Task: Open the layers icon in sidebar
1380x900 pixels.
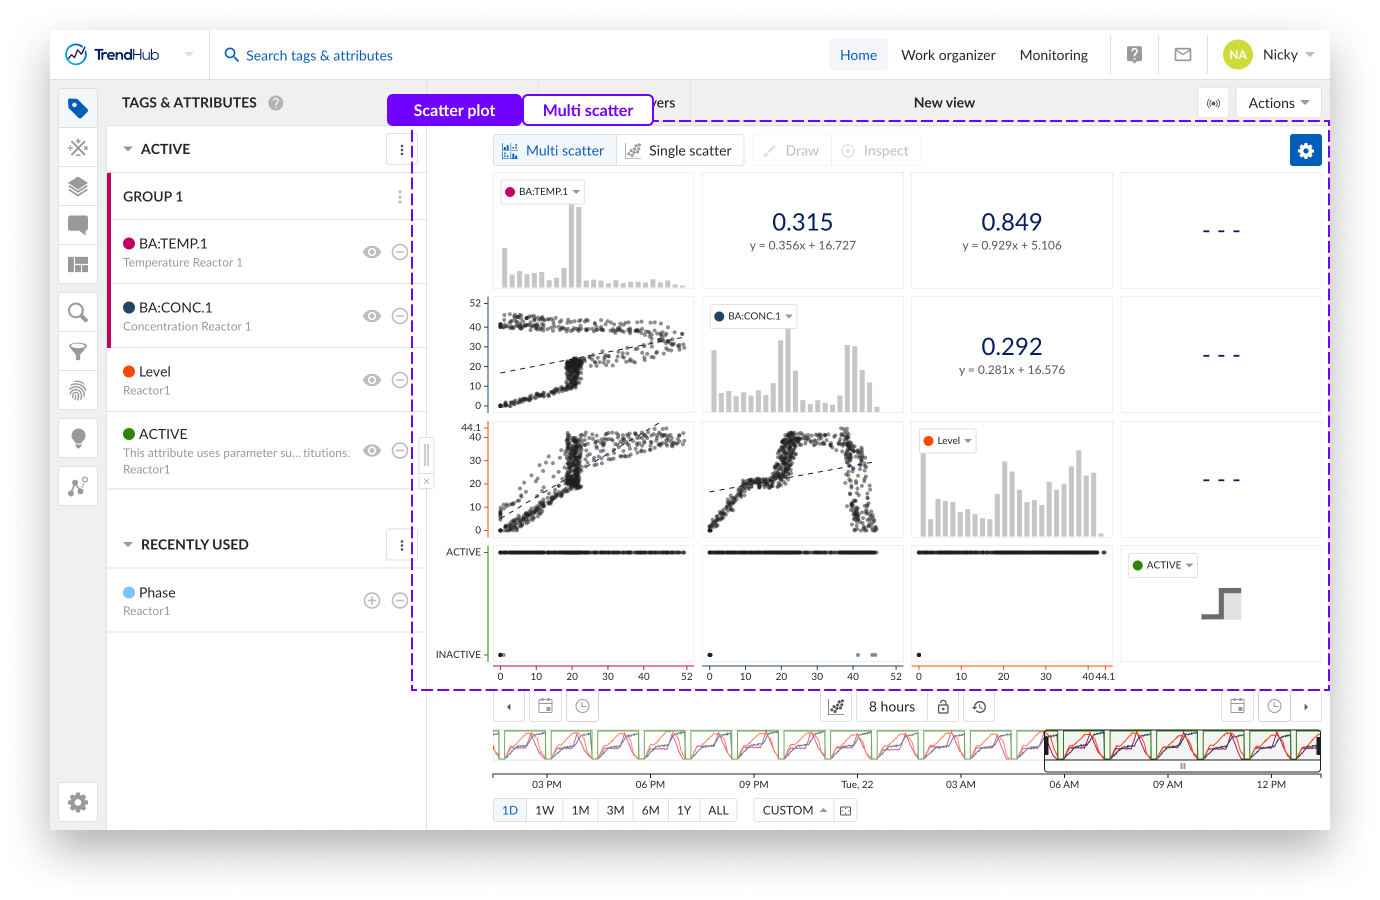Action: [x=78, y=186]
